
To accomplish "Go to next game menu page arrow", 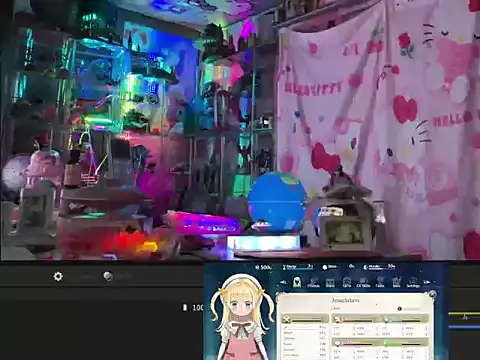I will [427, 282].
